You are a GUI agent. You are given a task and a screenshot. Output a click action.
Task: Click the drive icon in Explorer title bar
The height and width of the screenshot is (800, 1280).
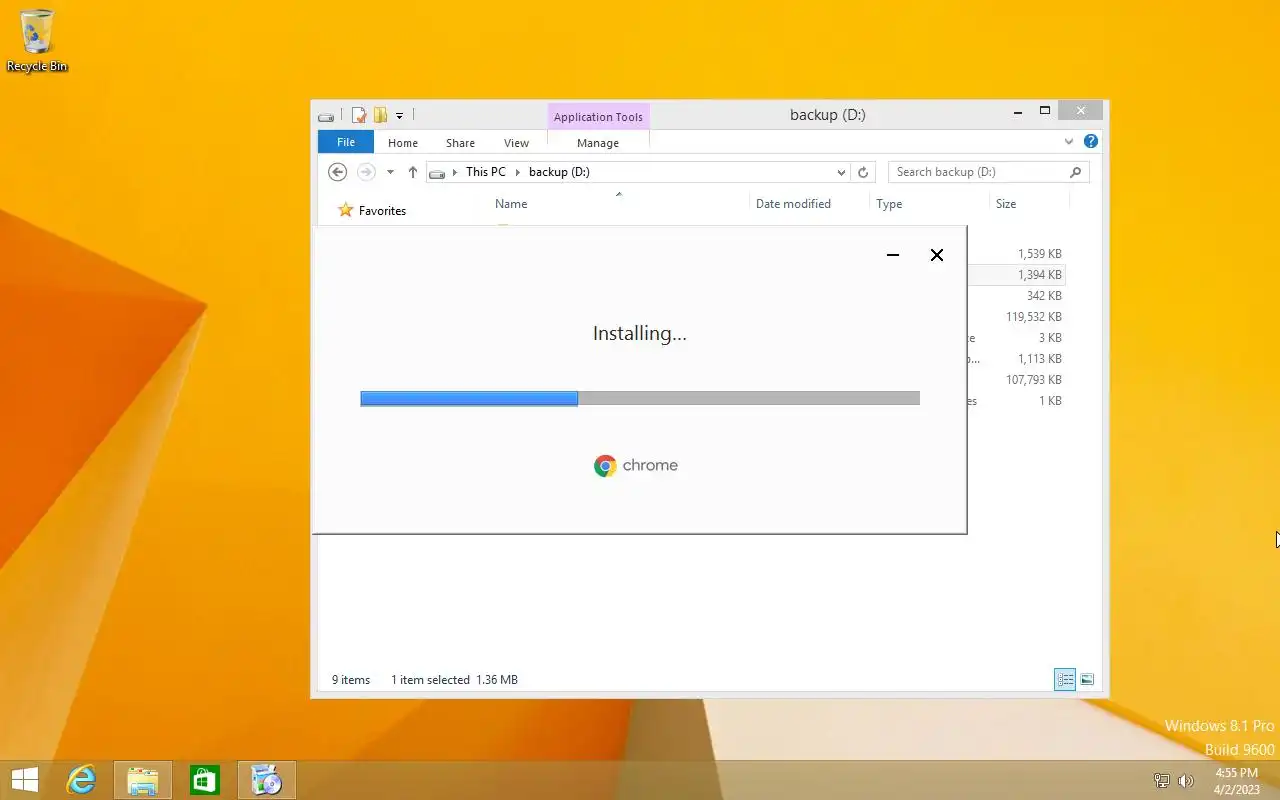pos(326,116)
